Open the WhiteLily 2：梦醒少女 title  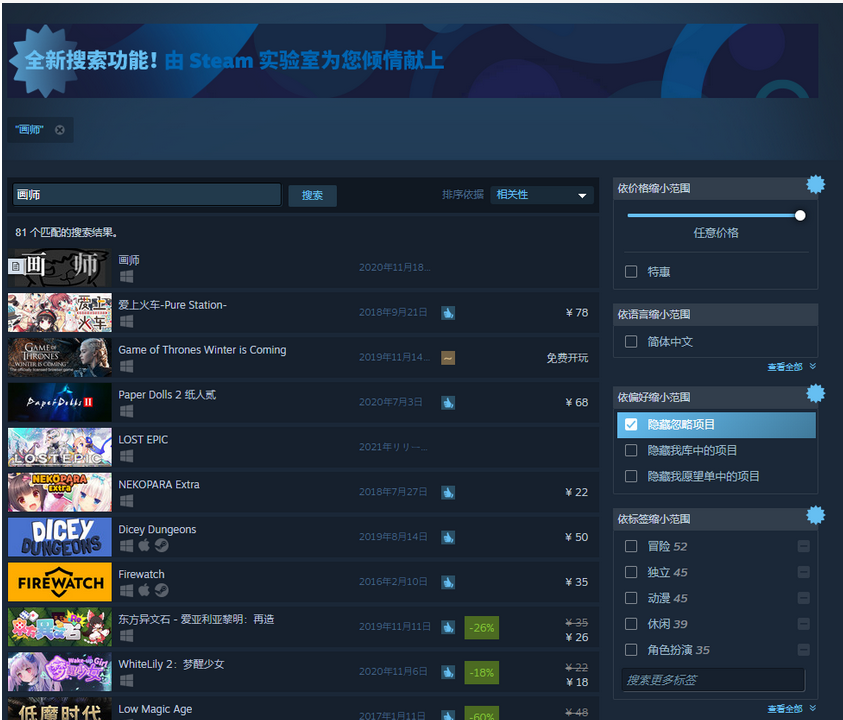172,664
